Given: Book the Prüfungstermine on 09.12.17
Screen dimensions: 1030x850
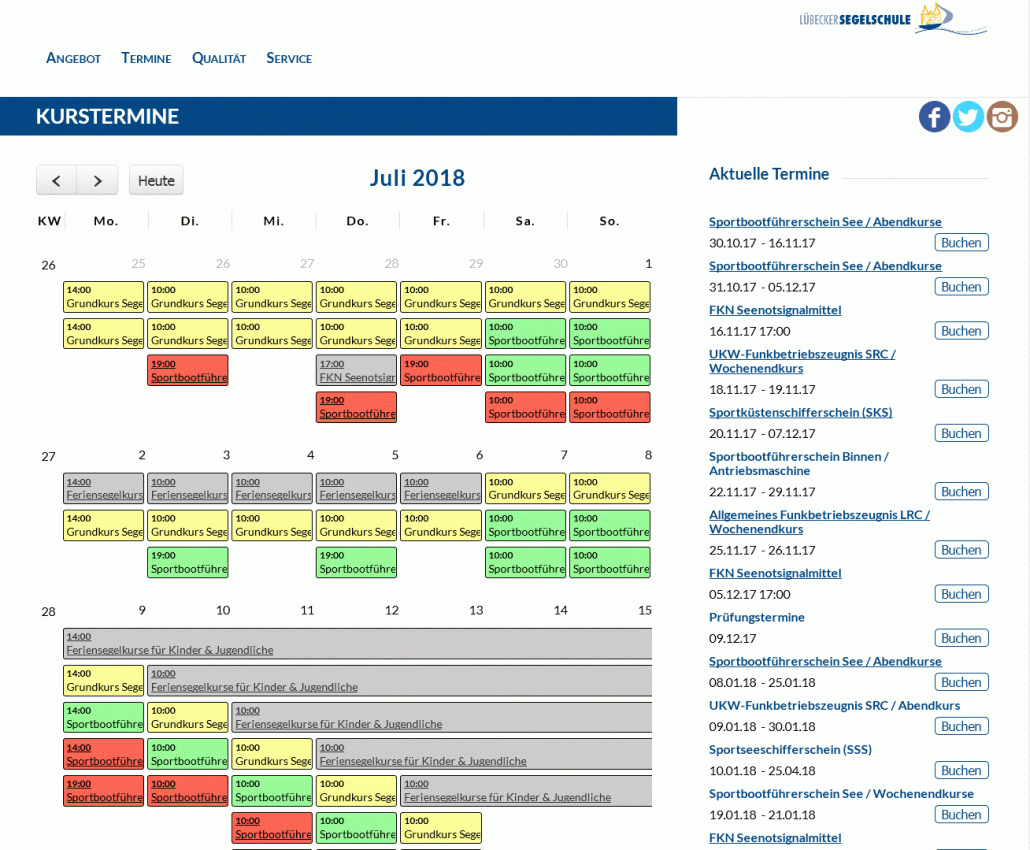Looking at the screenshot, I should pos(961,638).
